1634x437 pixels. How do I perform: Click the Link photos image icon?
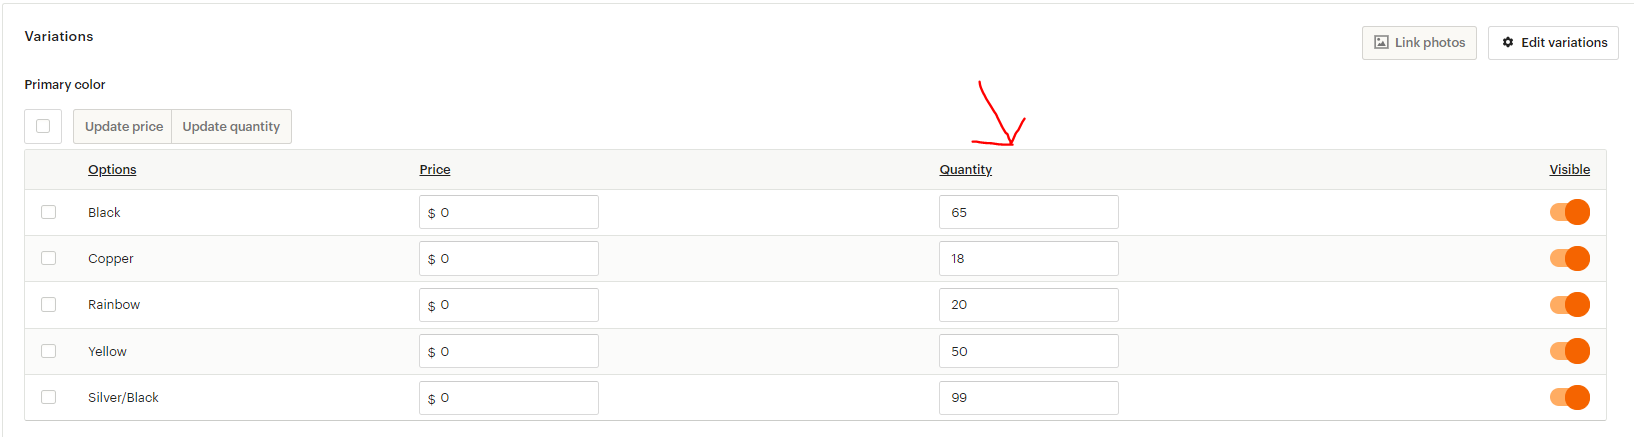(1381, 42)
